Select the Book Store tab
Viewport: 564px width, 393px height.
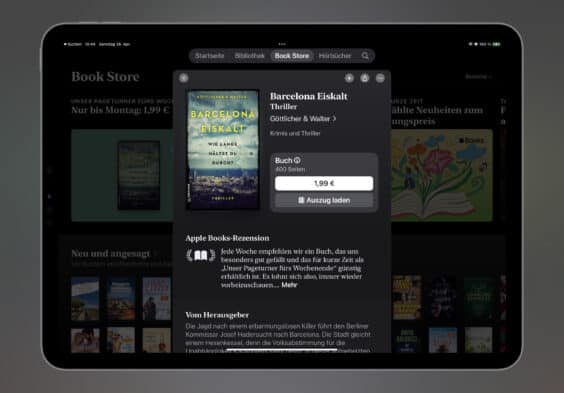coord(292,56)
